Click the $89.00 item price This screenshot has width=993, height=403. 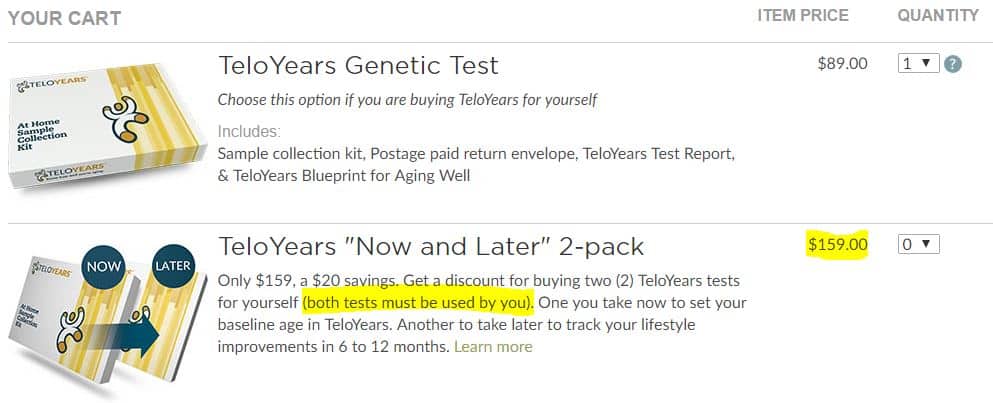coord(842,63)
